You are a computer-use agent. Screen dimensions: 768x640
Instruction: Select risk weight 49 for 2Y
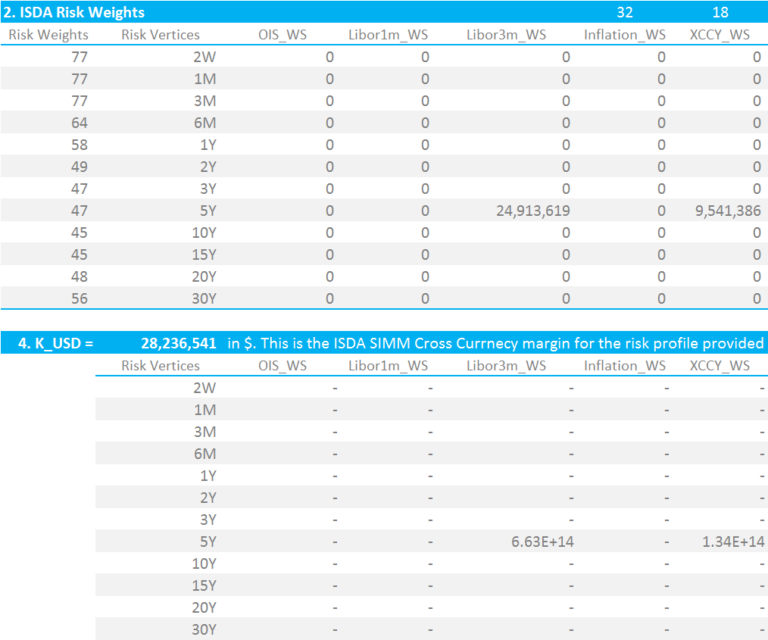coord(79,167)
